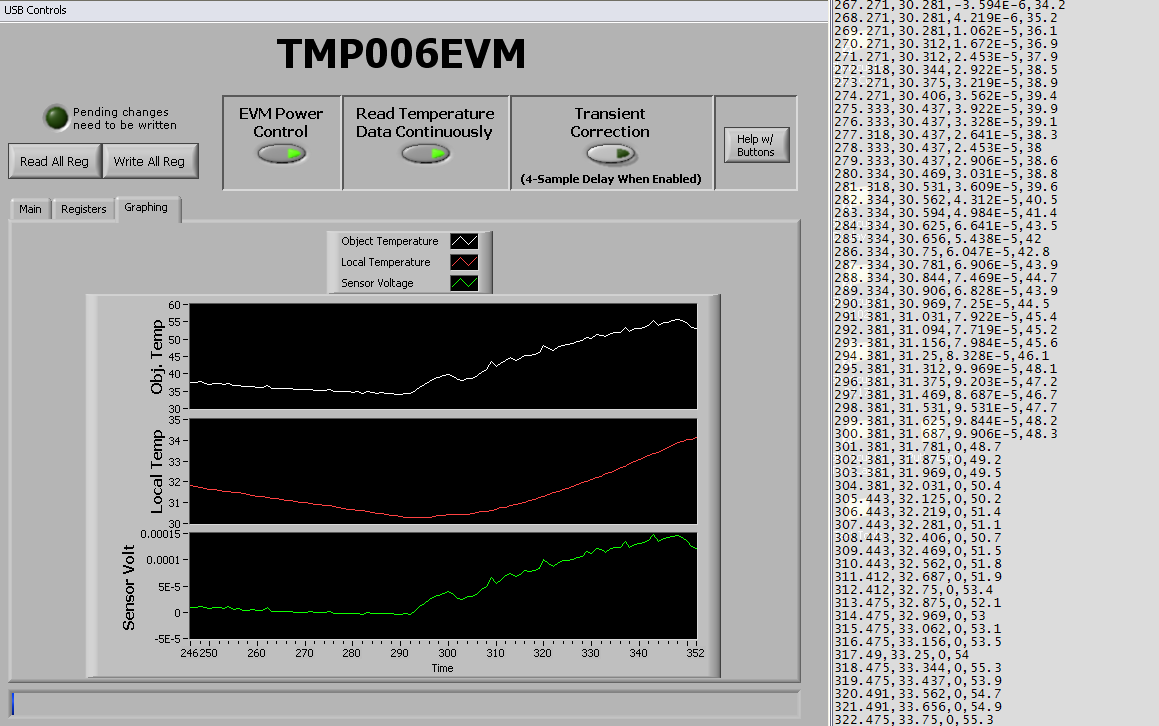Click the Write All Reg button

click(x=150, y=161)
